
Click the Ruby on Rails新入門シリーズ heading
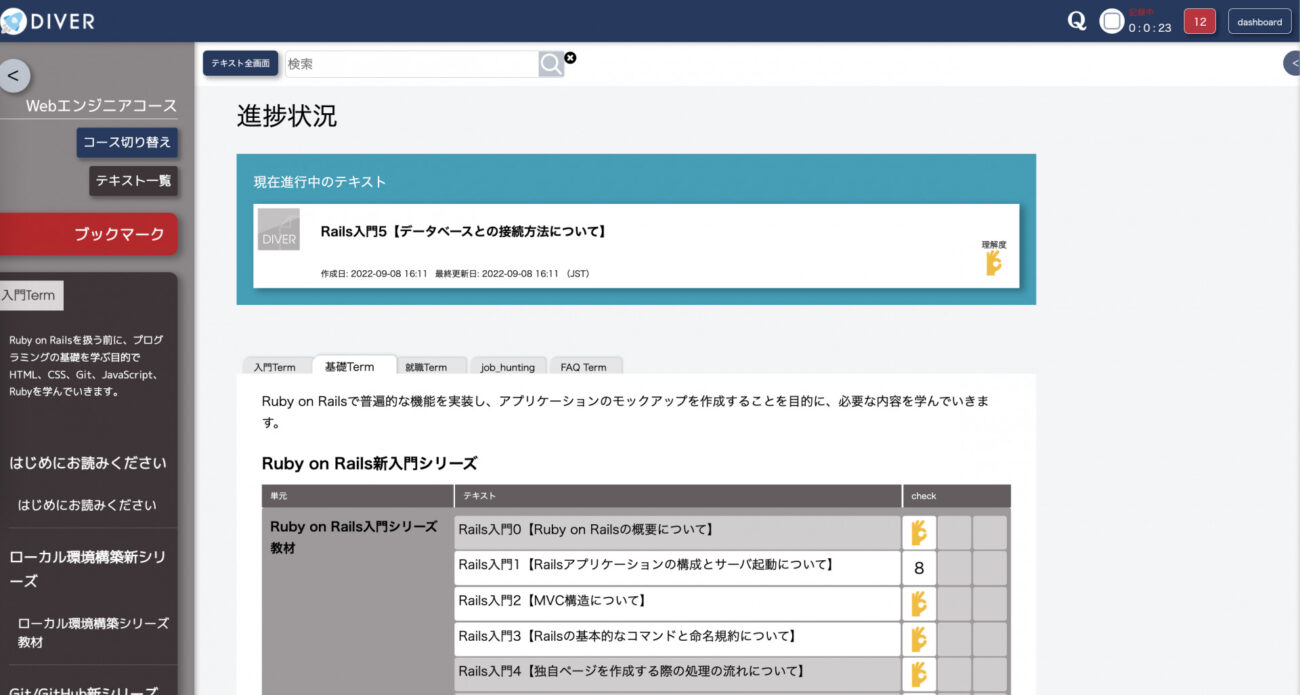coord(369,463)
